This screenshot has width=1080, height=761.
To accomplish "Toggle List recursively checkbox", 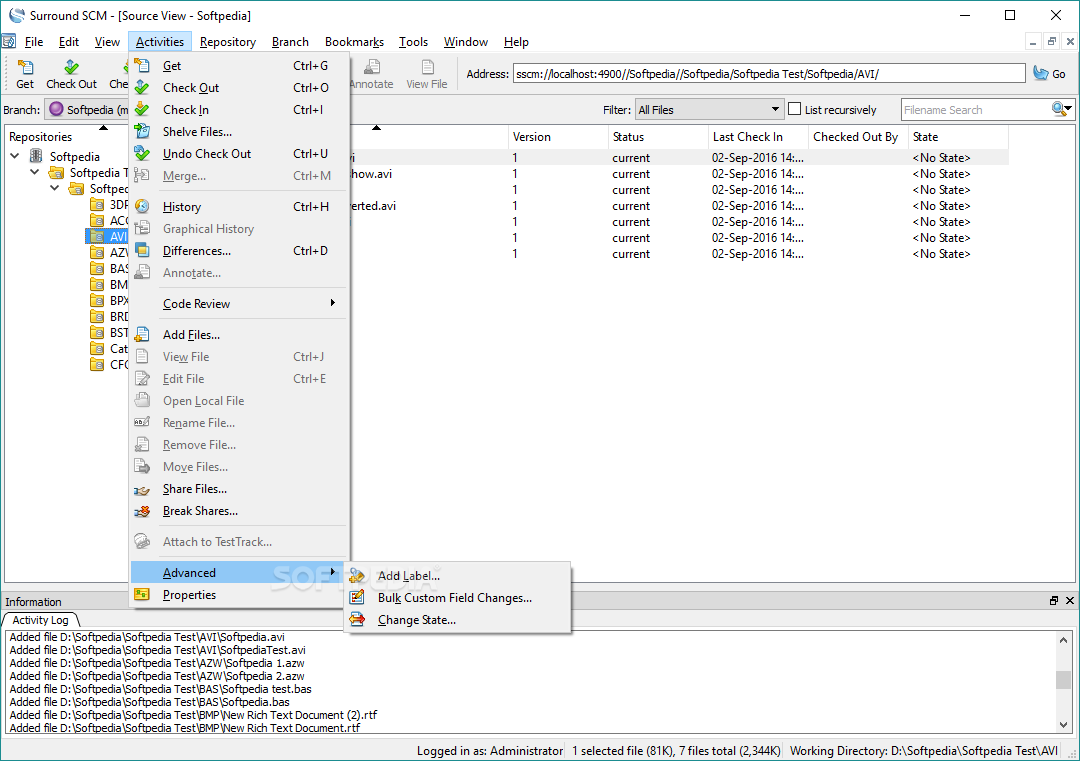I will click(795, 109).
